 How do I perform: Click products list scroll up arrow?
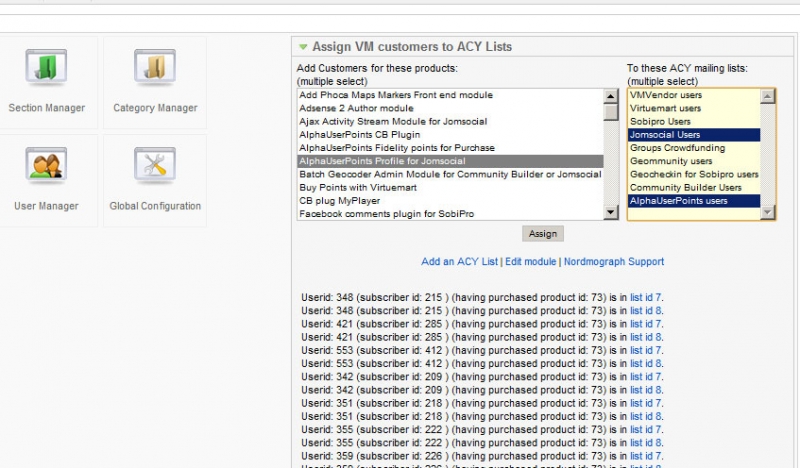pyautogui.click(x=611, y=96)
